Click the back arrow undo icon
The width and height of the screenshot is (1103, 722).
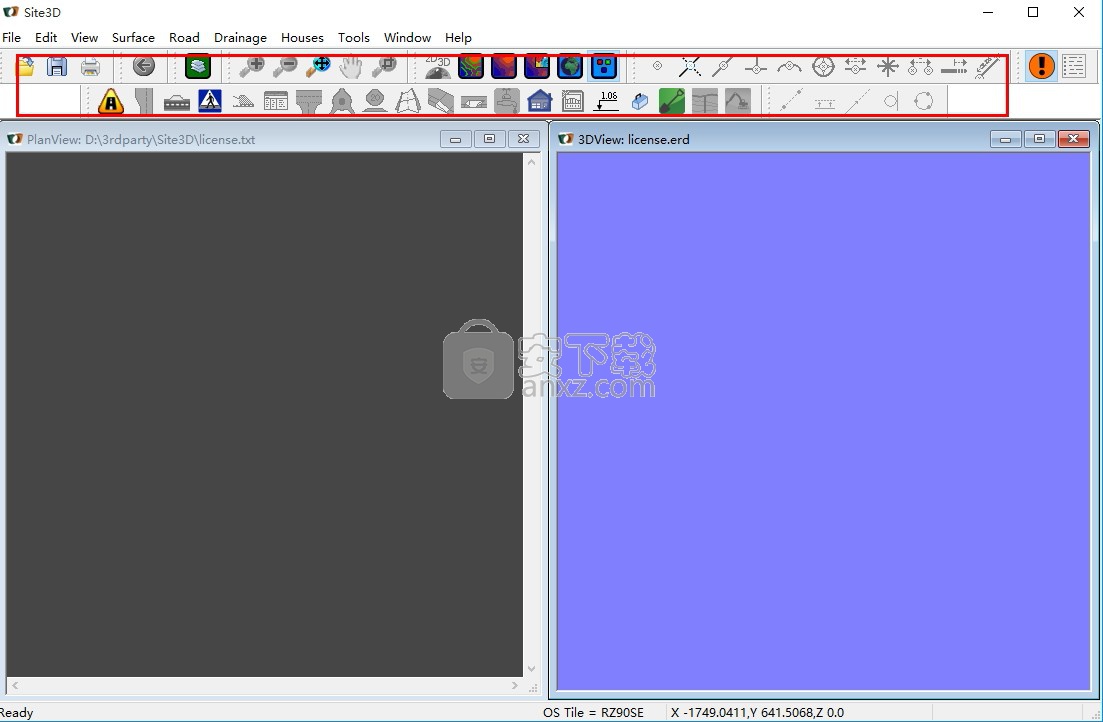[144, 67]
